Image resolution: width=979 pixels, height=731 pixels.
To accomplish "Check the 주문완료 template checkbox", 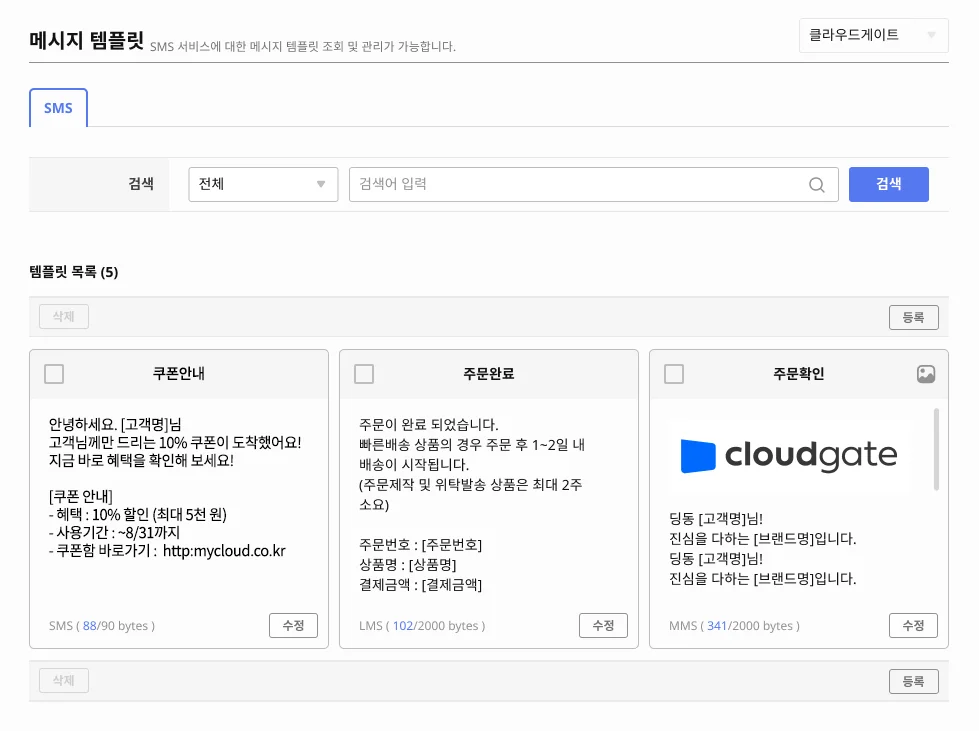I will (x=364, y=373).
